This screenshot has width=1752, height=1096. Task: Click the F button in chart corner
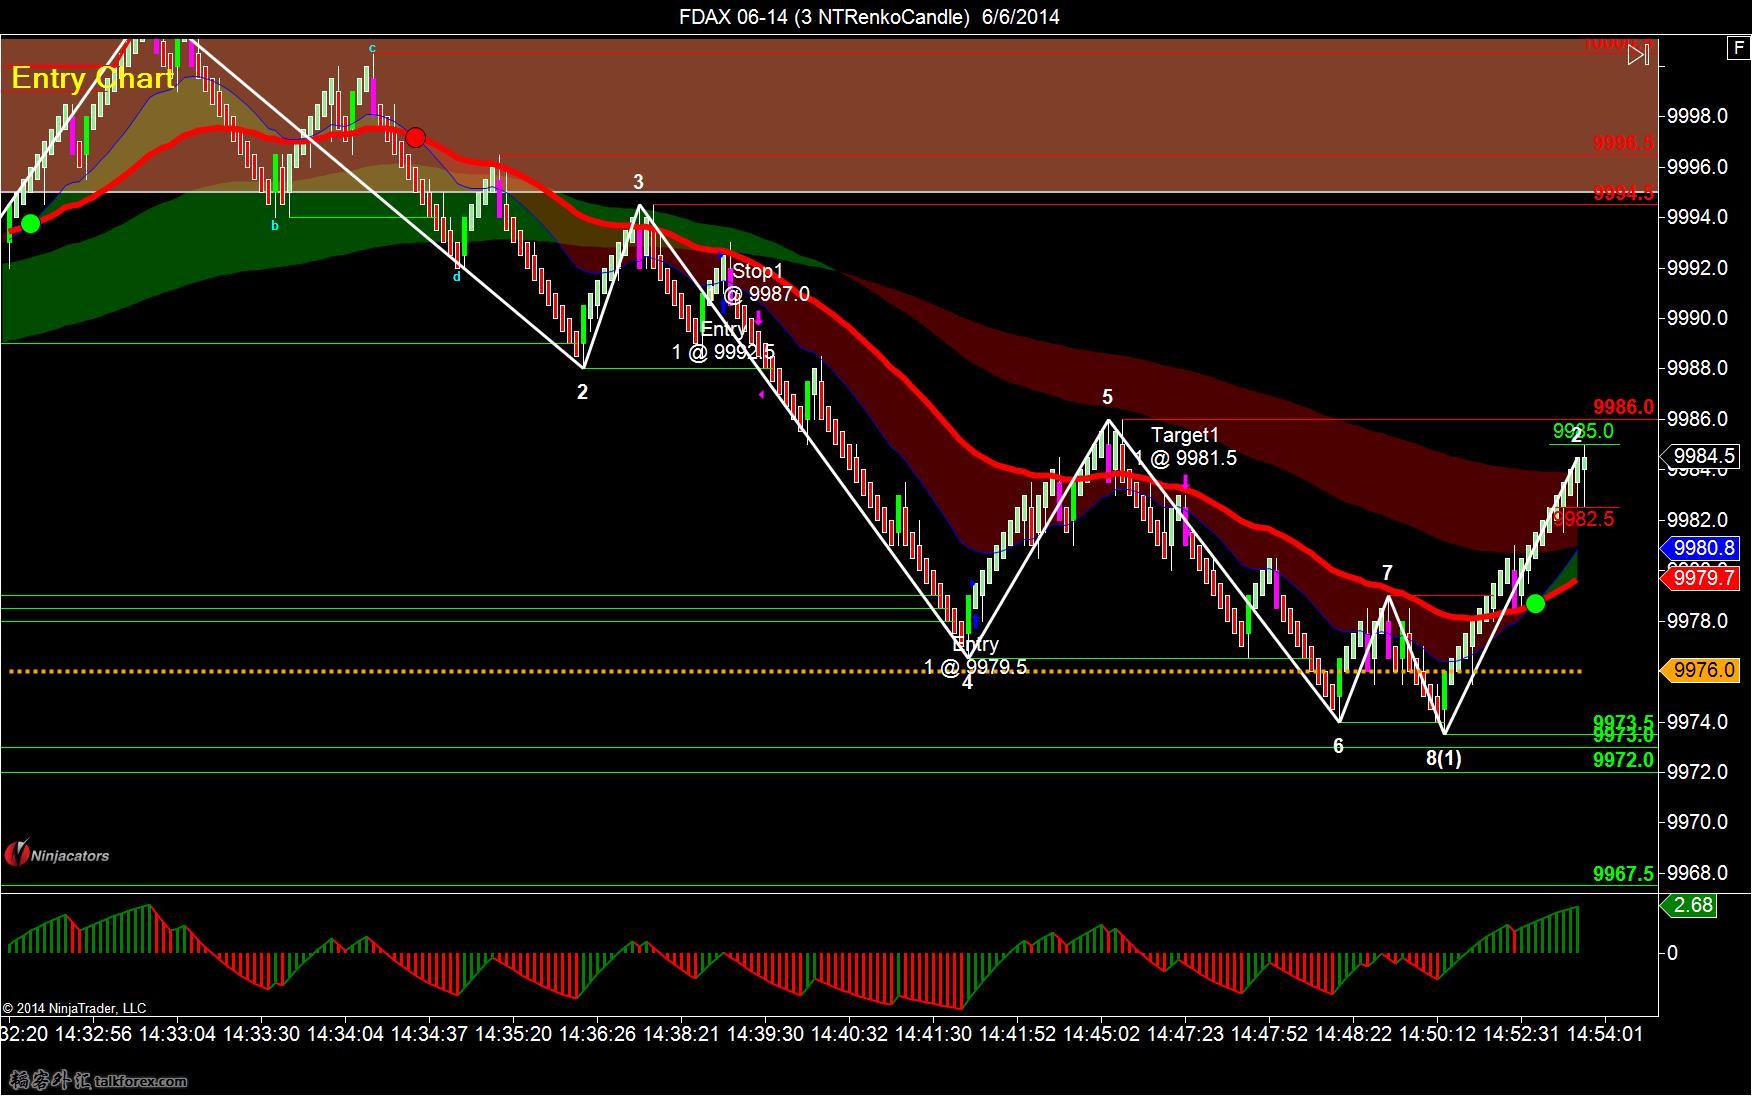1738,47
